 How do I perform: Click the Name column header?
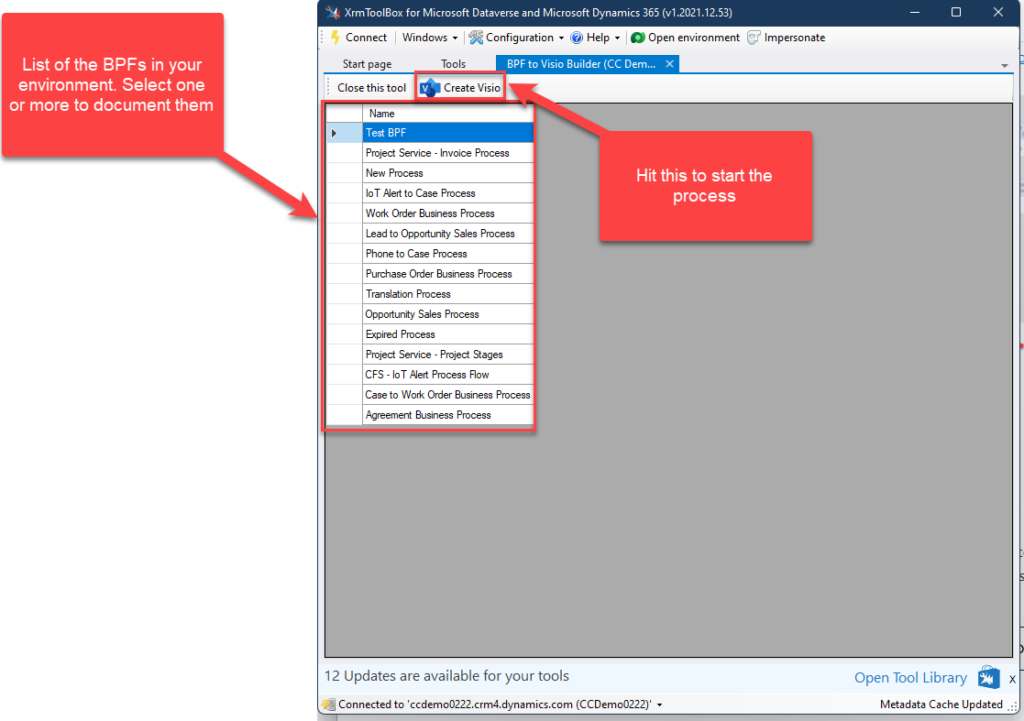click(448, 113)
